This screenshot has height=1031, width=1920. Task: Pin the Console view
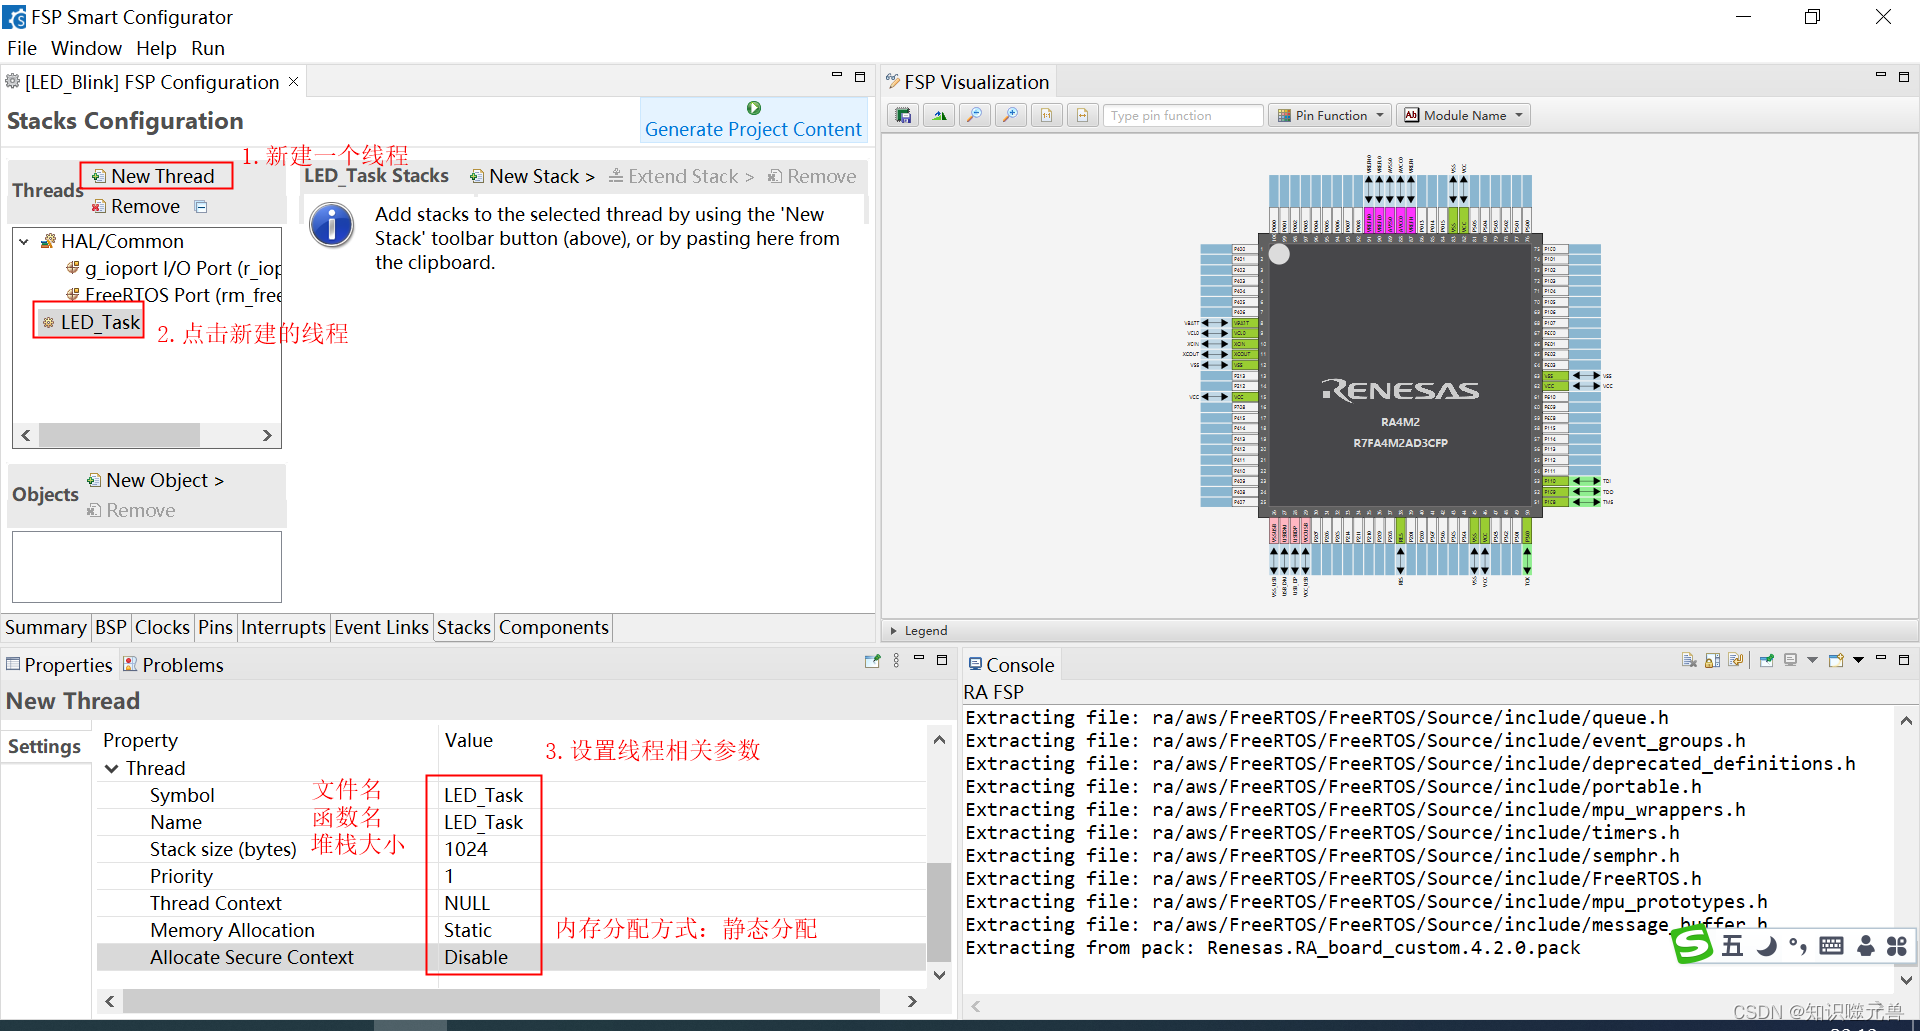pyautogui.click(x=1767, y=660)
